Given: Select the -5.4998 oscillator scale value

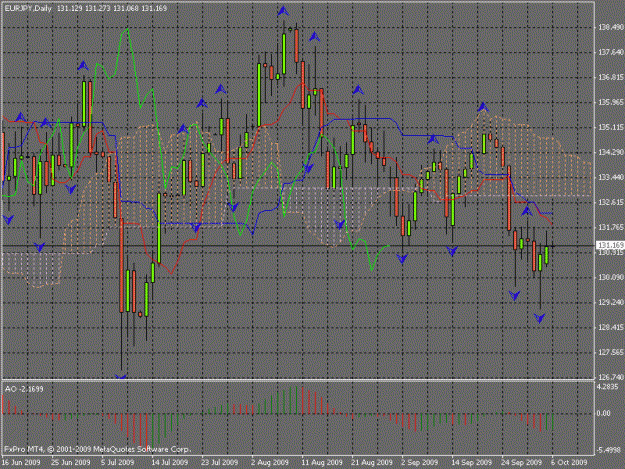Looking at the screenshot, I should (x=609, y=450).
